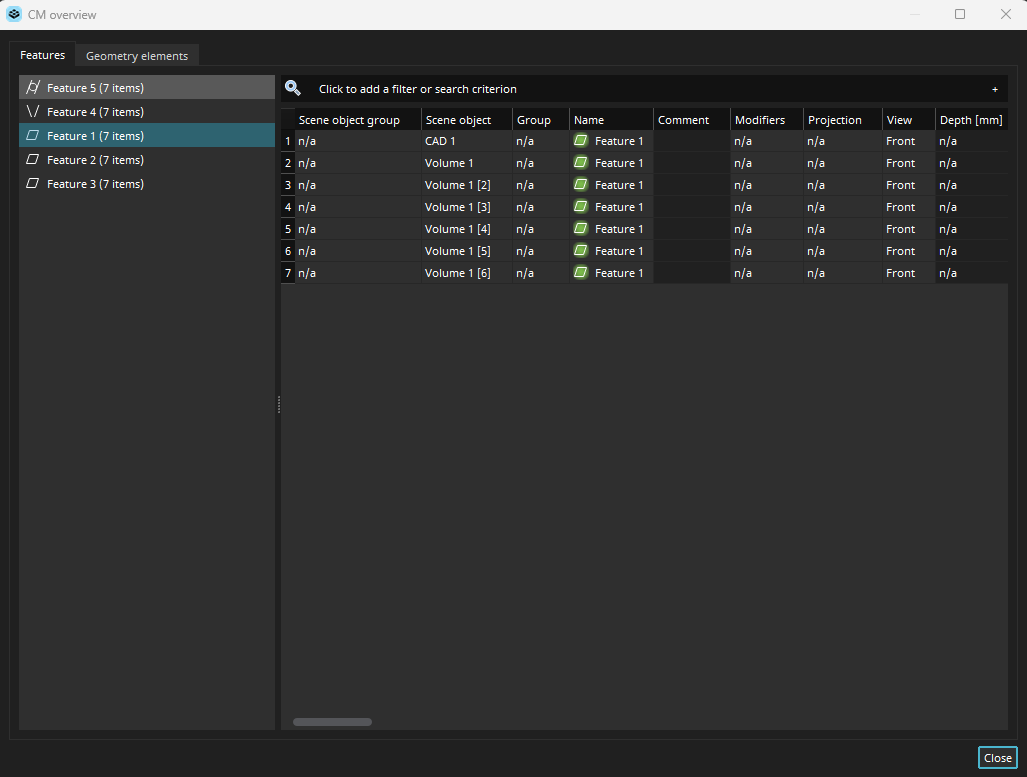Click green Feature 1 icon in Volume 1 [6] row
This screenshot has width=1027, height=777.
[581, 273]
